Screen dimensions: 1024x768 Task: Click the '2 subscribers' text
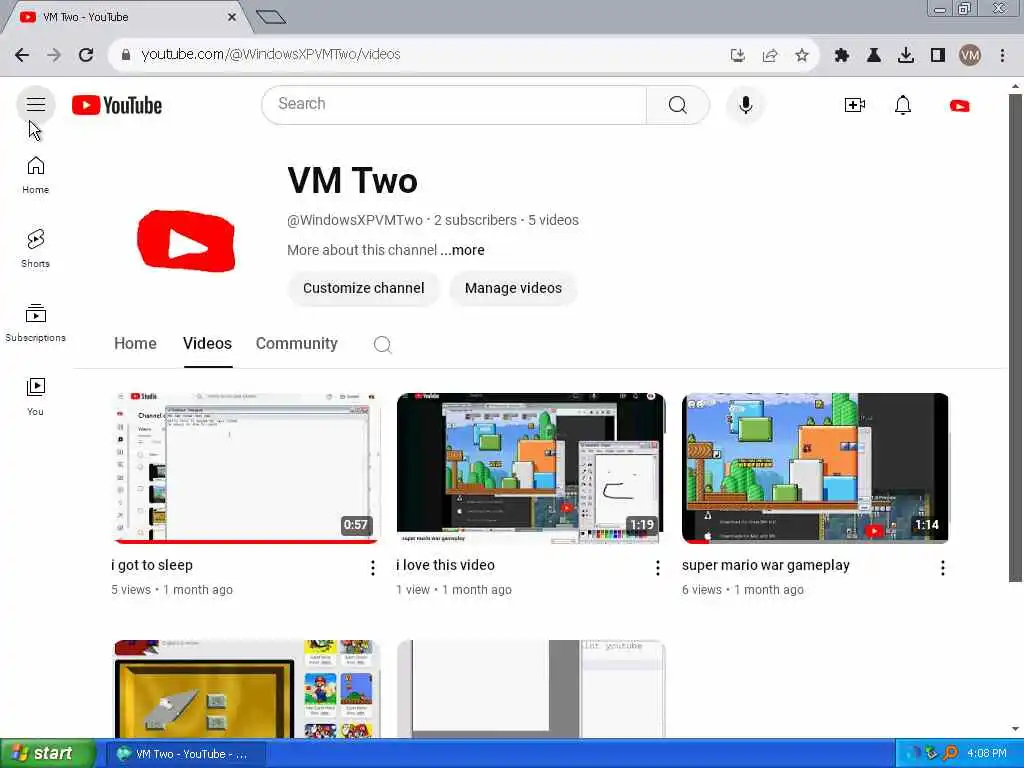[x=475, y=220]
